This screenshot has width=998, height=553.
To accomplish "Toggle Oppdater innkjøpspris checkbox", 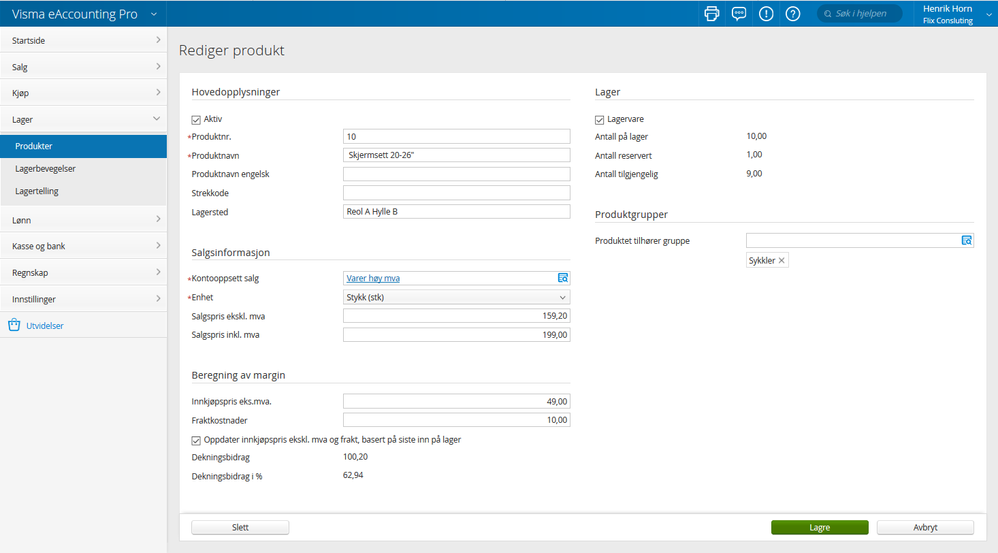I will coord(196,440).
